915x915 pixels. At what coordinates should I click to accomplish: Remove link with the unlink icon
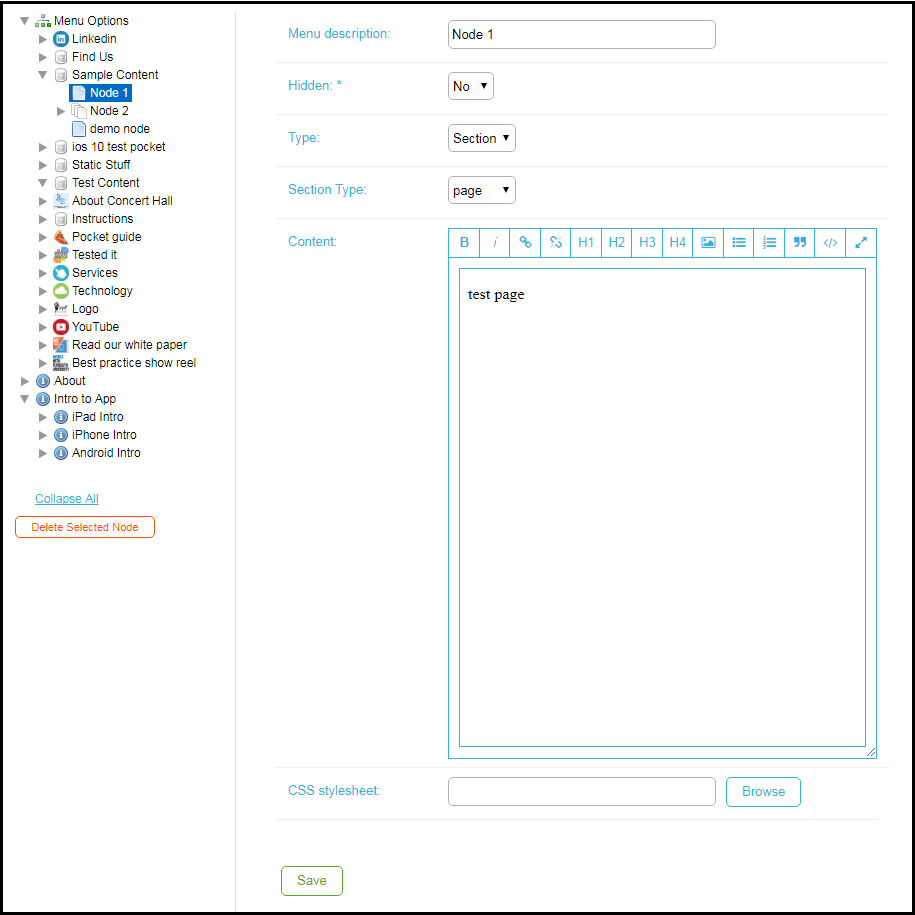556,243
